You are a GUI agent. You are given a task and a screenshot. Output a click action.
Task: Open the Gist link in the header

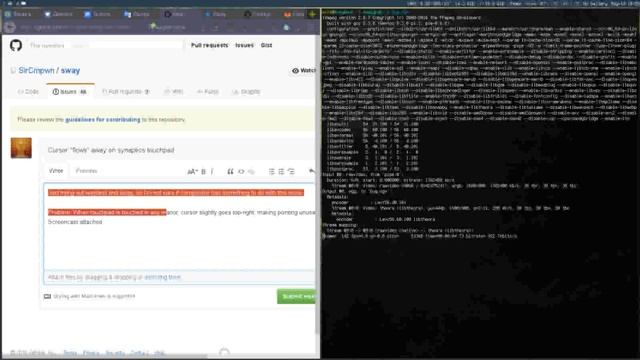267,45
